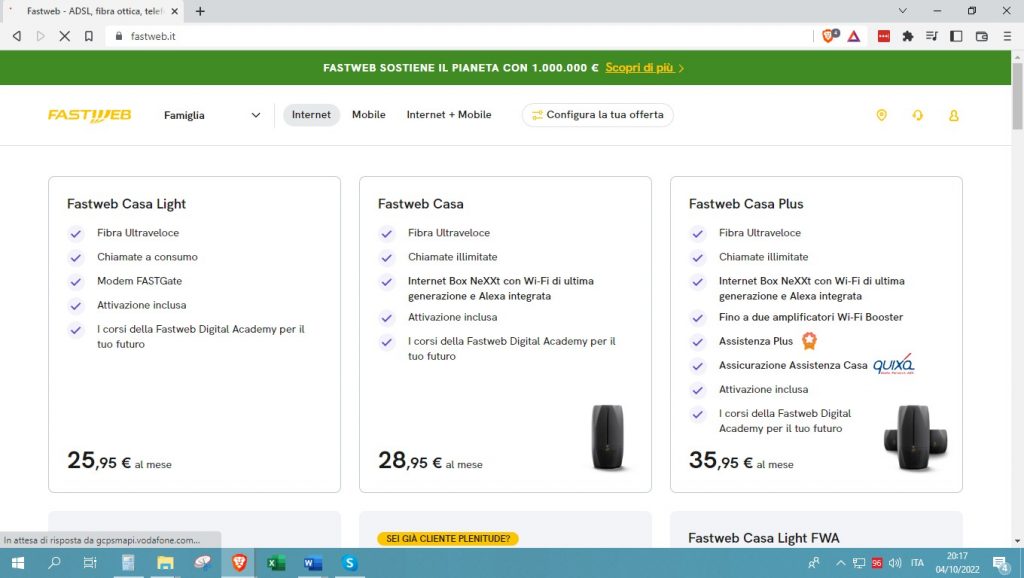
Task: Click the Brave Shields lion icon
Action: tap(829, 35)
